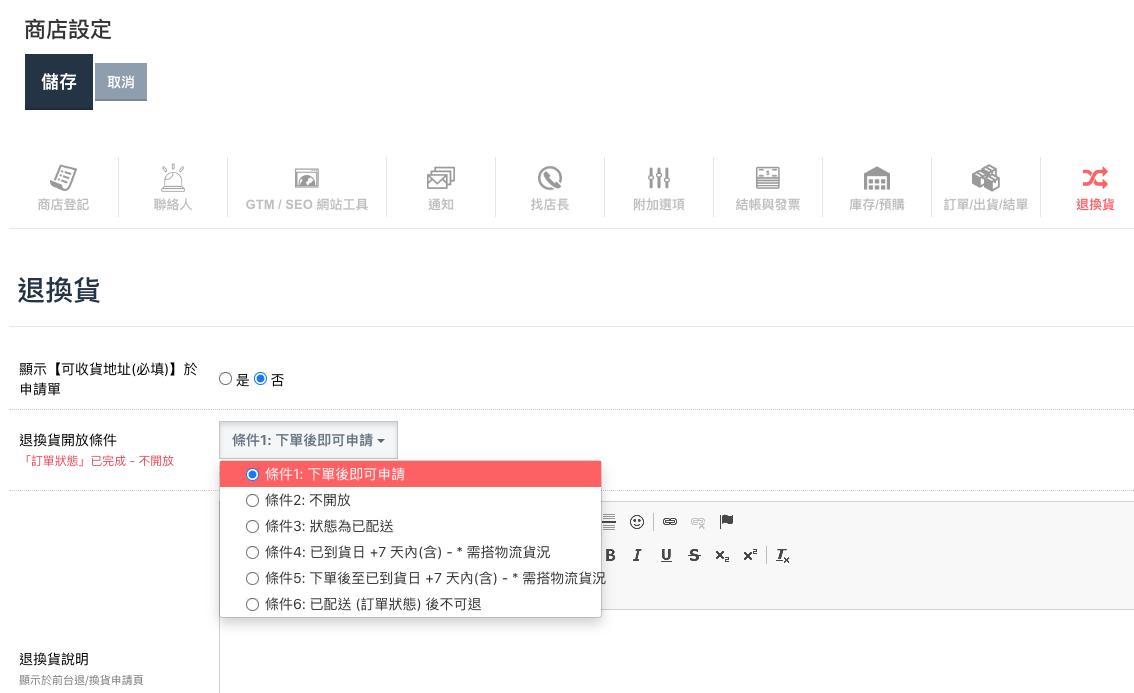The image size is (1134, 693).
Task: Open the 商店登記 tab icon
Action: click(x=64, y=178)
